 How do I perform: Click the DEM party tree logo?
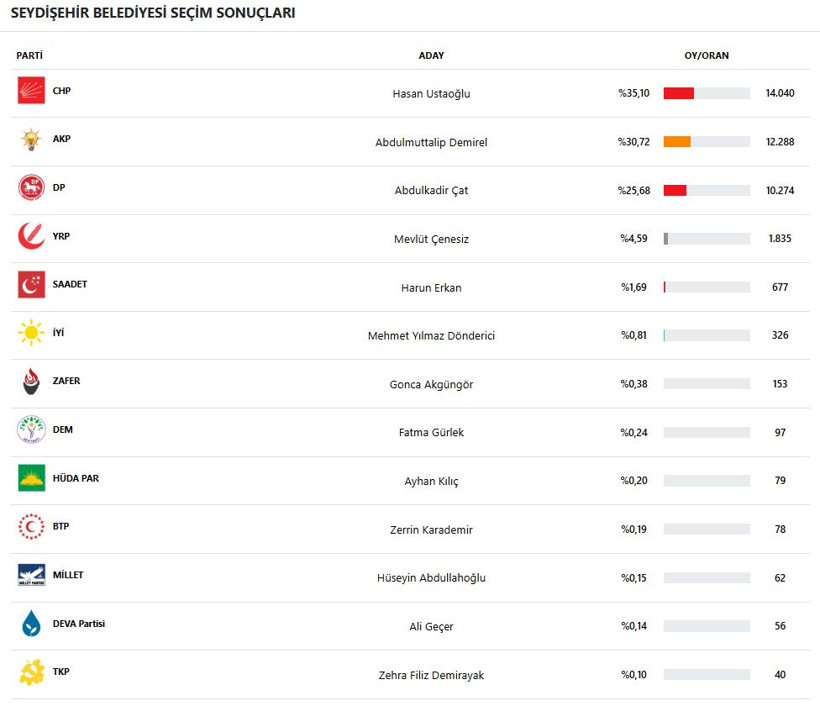[31, 430]
